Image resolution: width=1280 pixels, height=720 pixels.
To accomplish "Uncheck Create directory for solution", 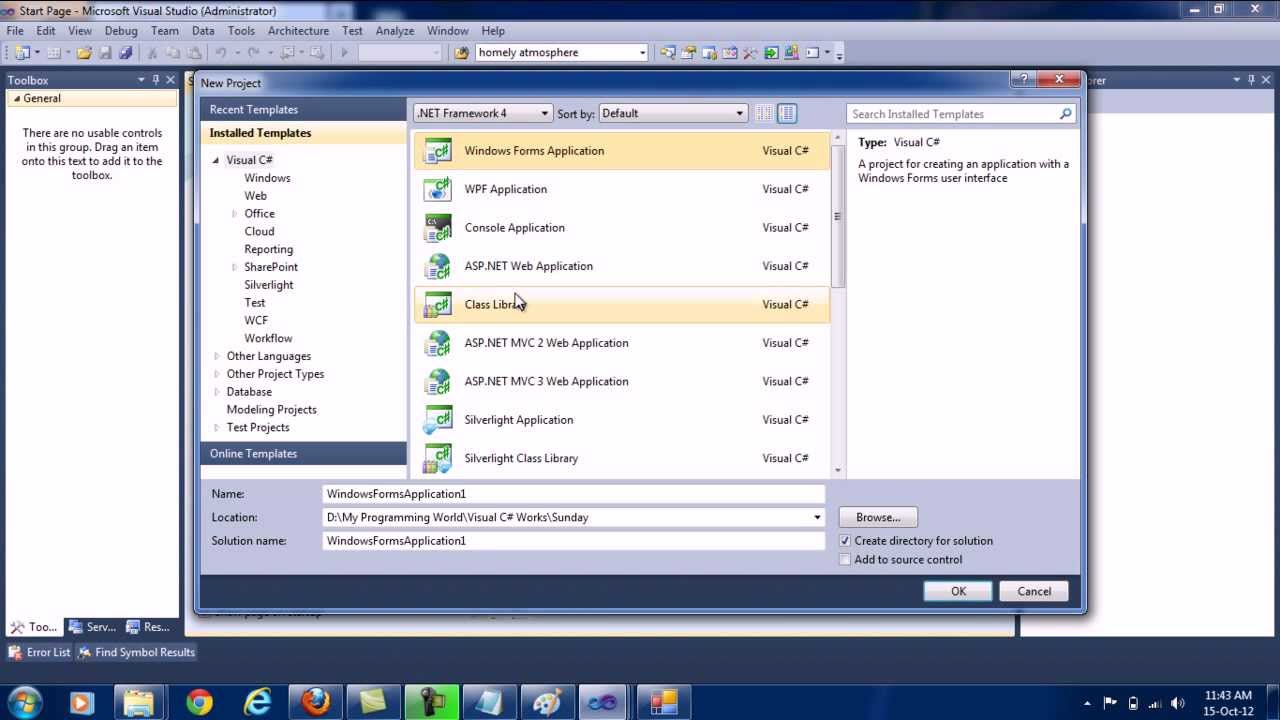I will tap(845, 541).
